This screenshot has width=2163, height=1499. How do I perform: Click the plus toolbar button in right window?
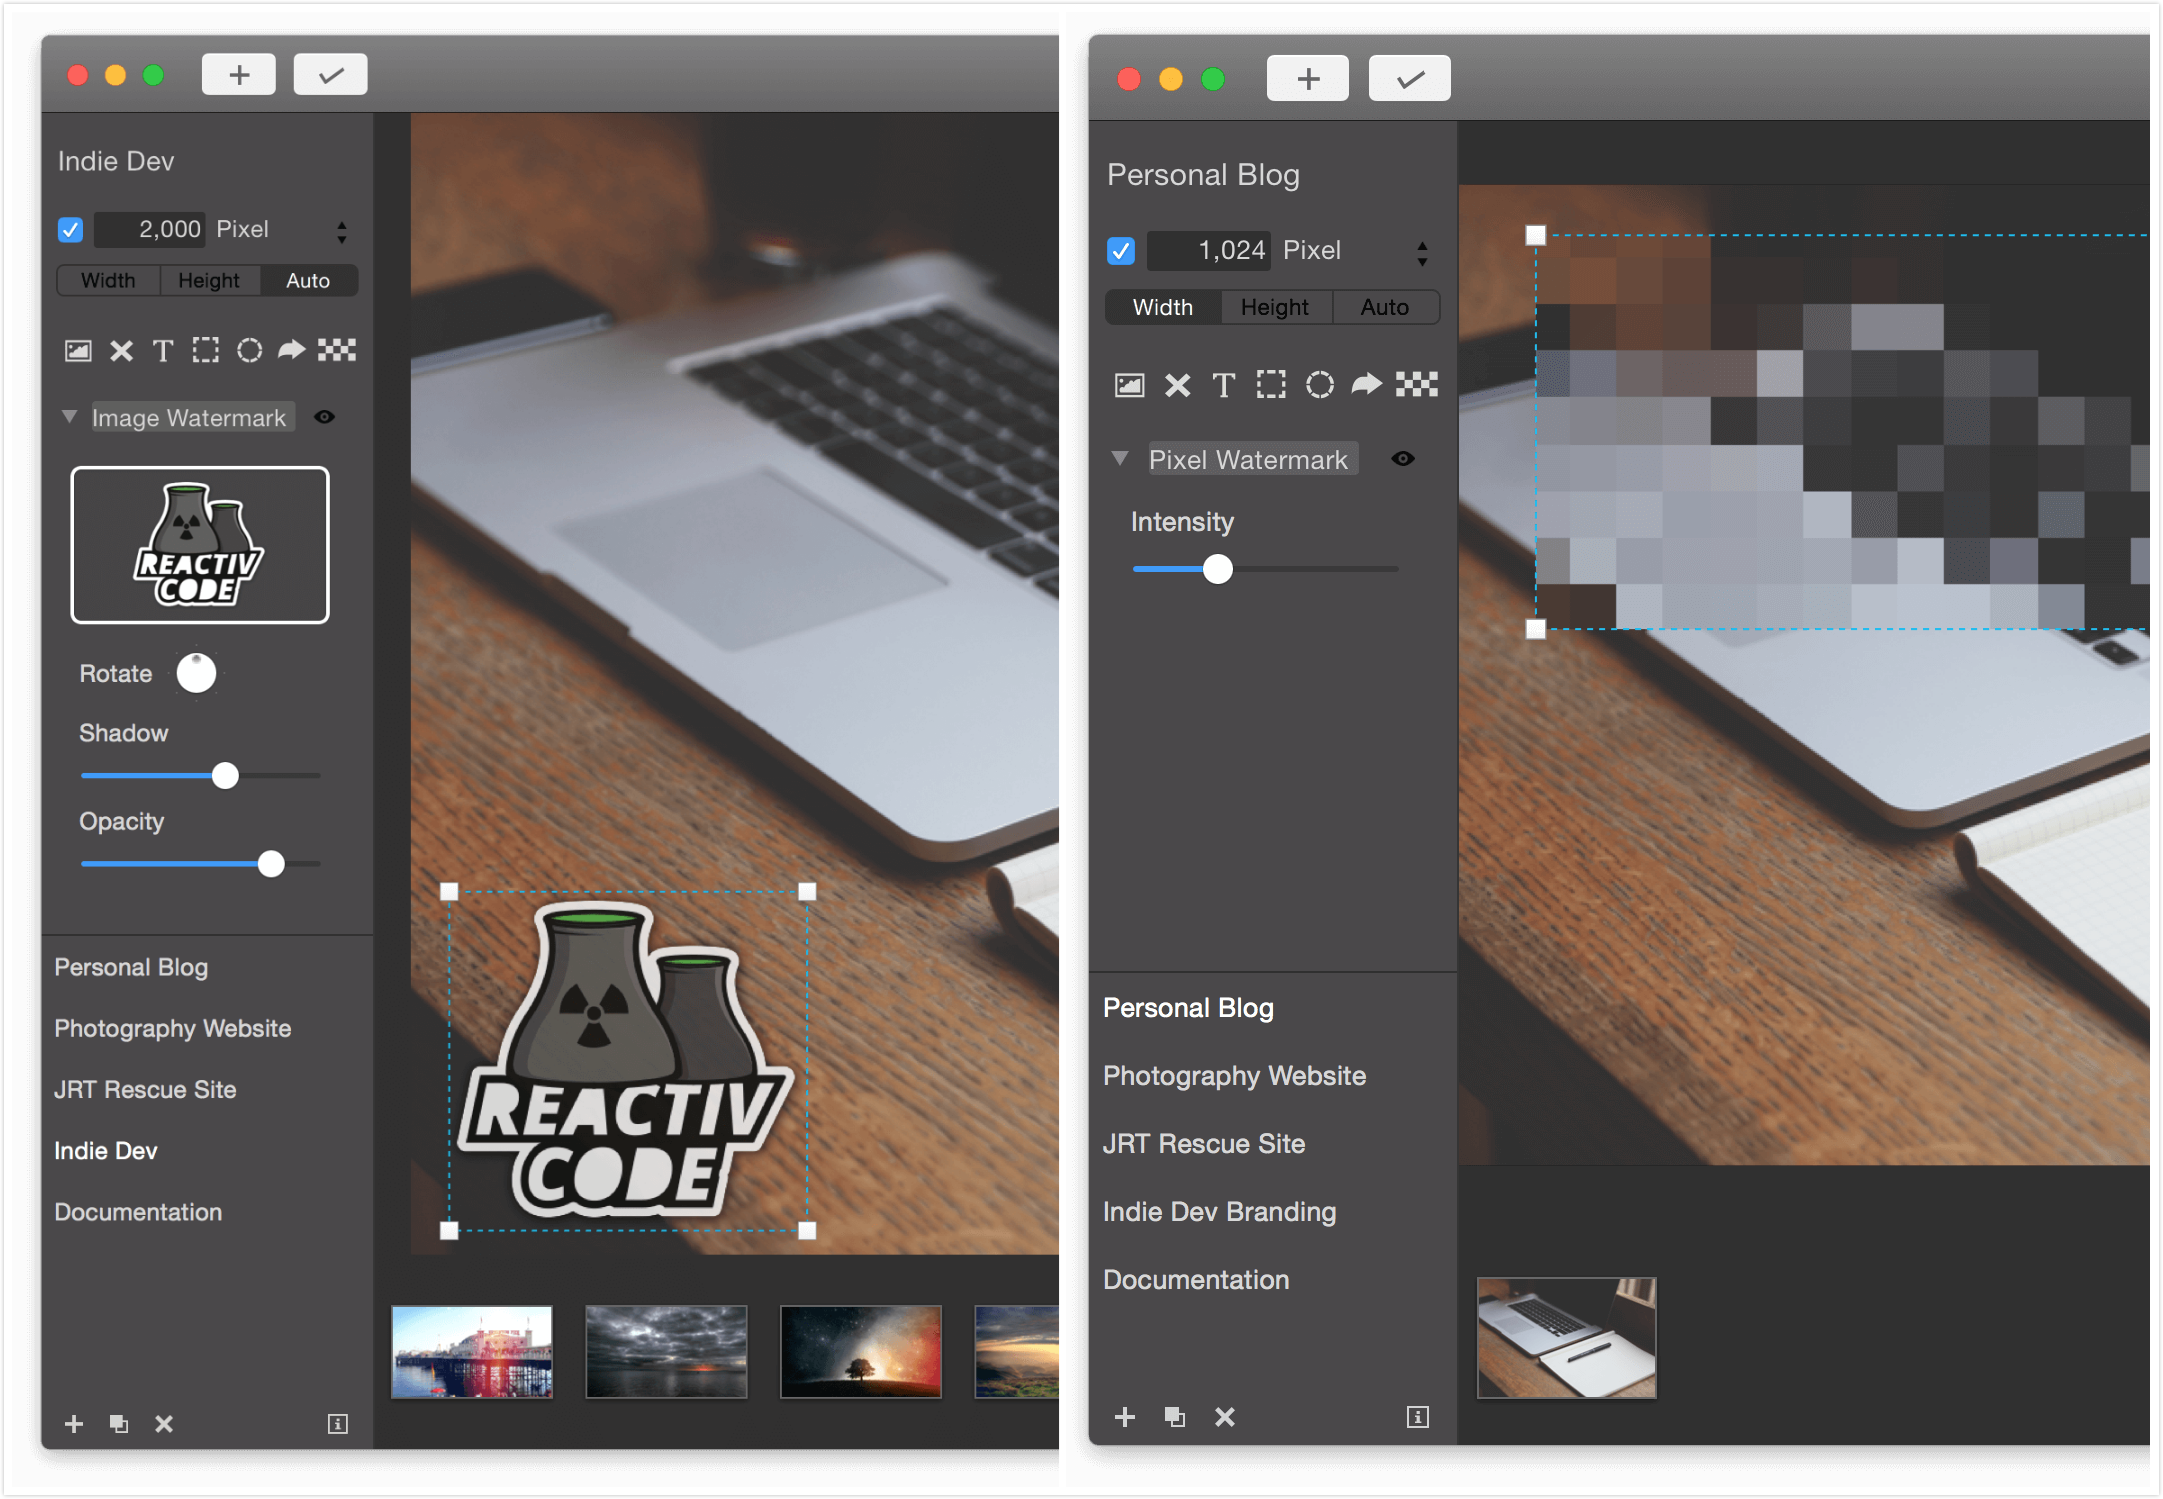coord(1308,79)
